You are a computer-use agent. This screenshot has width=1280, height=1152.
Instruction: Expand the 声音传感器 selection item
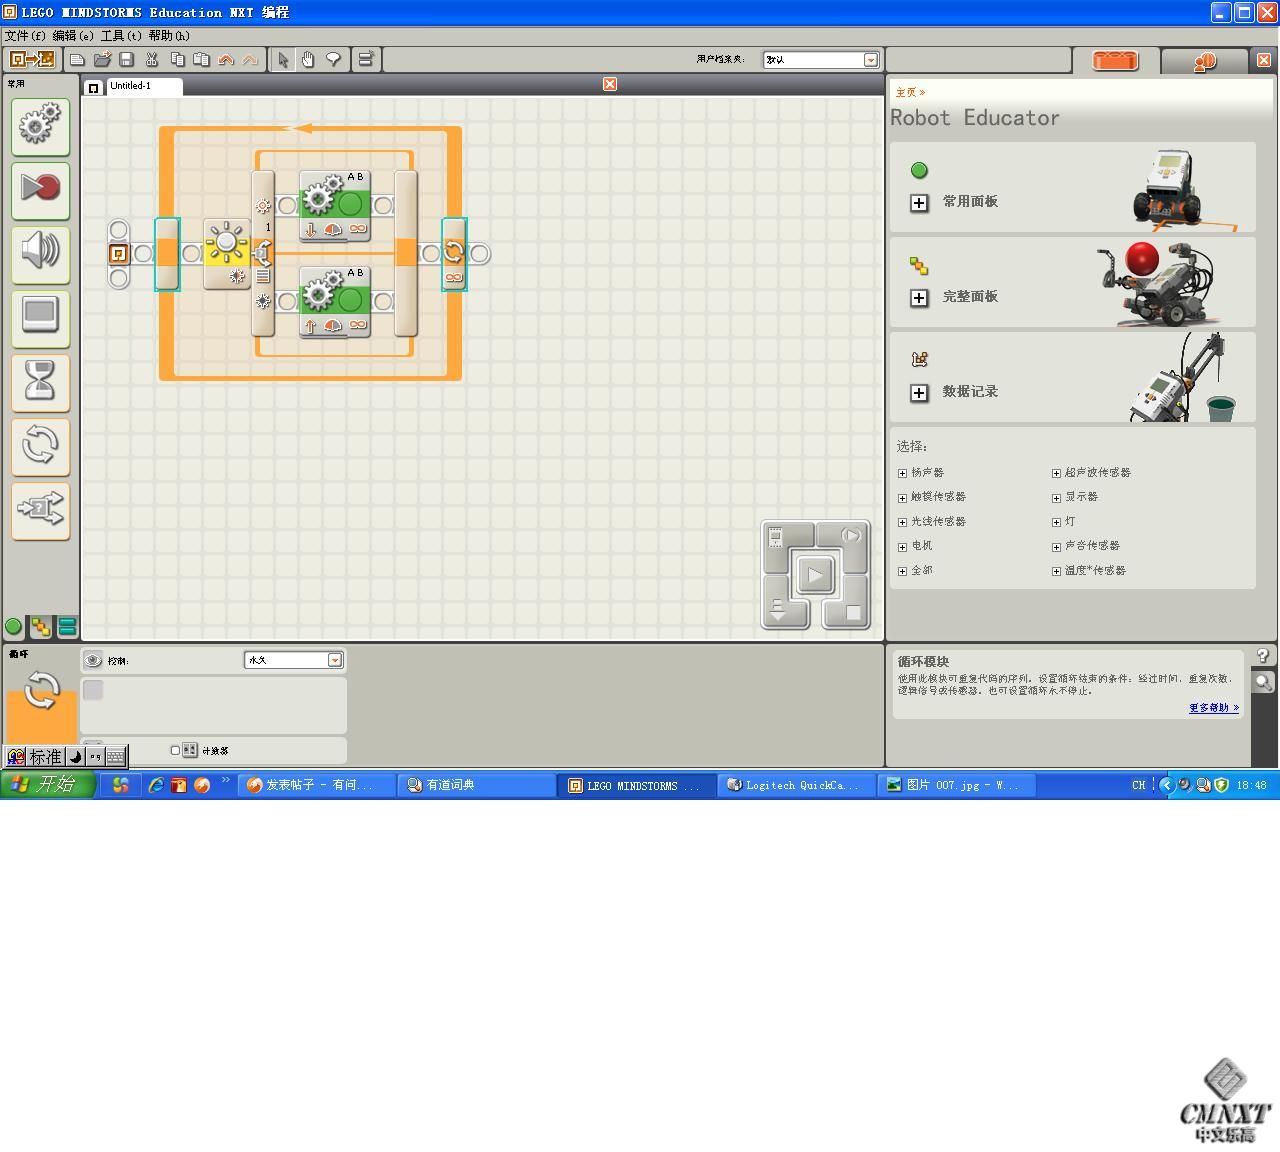1056,547
